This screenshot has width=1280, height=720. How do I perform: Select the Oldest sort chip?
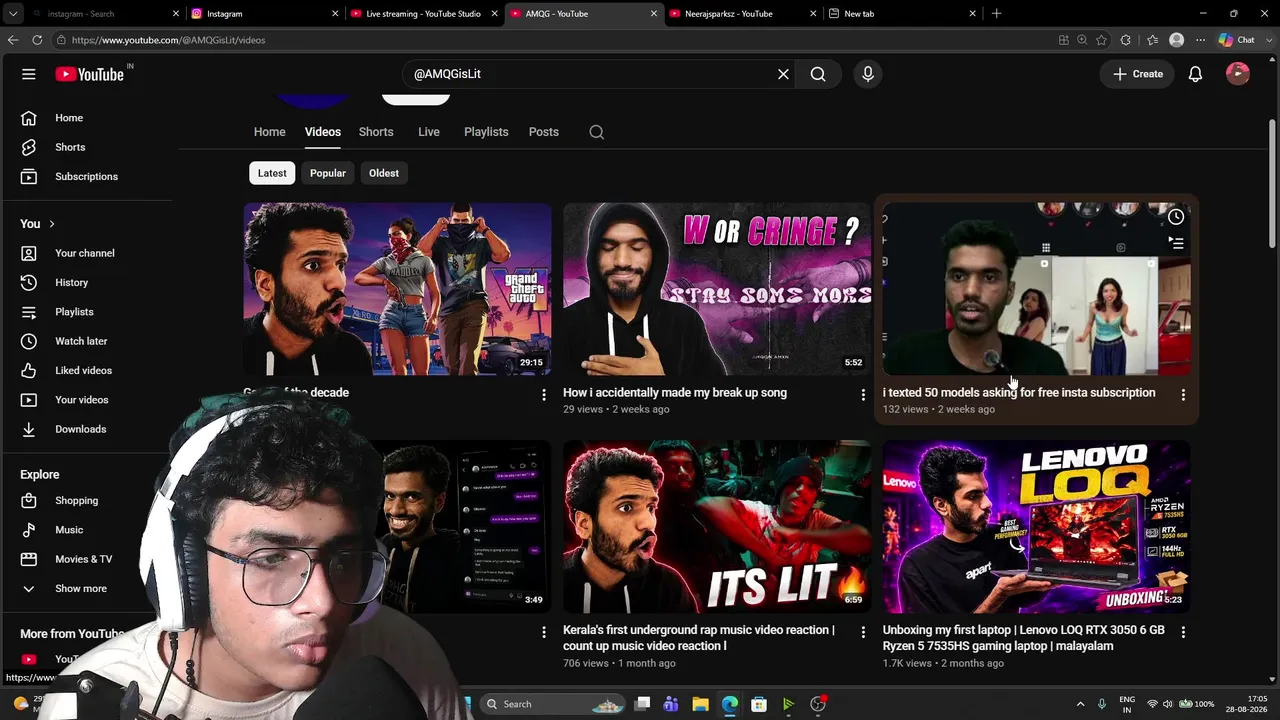pyautogui.click(x=384, y=173)
